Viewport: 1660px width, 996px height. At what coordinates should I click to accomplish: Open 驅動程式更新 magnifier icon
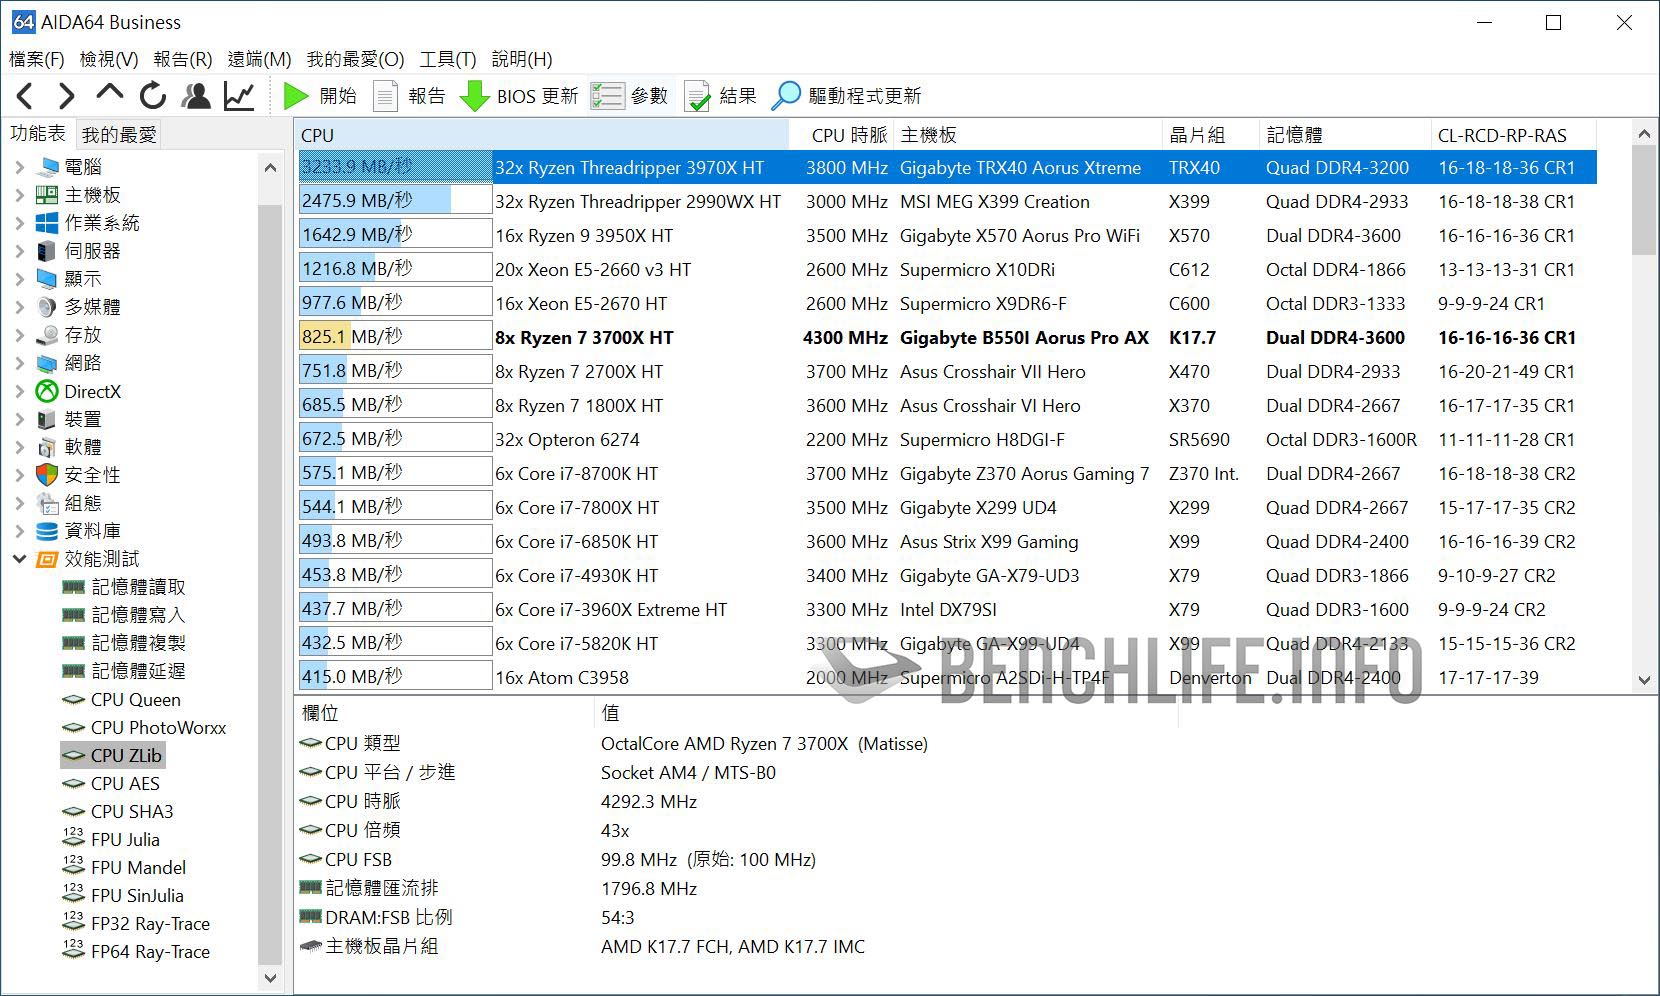coord(786,96)
